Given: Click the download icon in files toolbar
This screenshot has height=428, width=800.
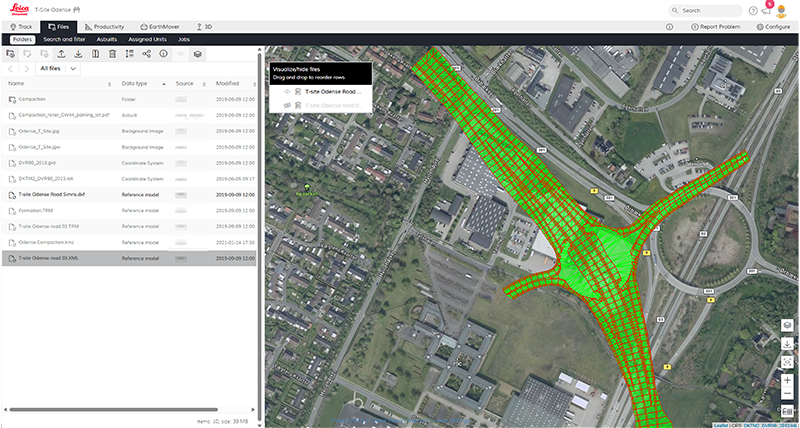Looking at the screenshot, I should pyautogui.click(x=78, y=53).
